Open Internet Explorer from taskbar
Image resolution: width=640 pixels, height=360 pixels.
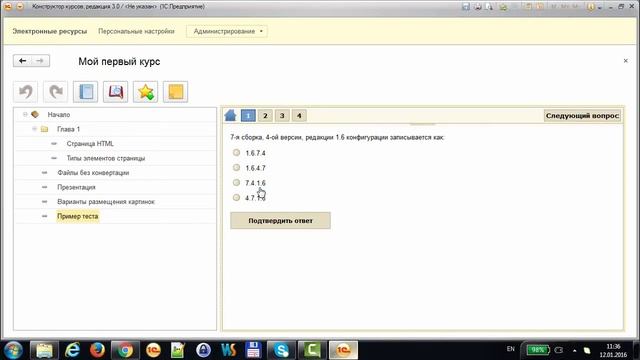(x=72, y=350)
